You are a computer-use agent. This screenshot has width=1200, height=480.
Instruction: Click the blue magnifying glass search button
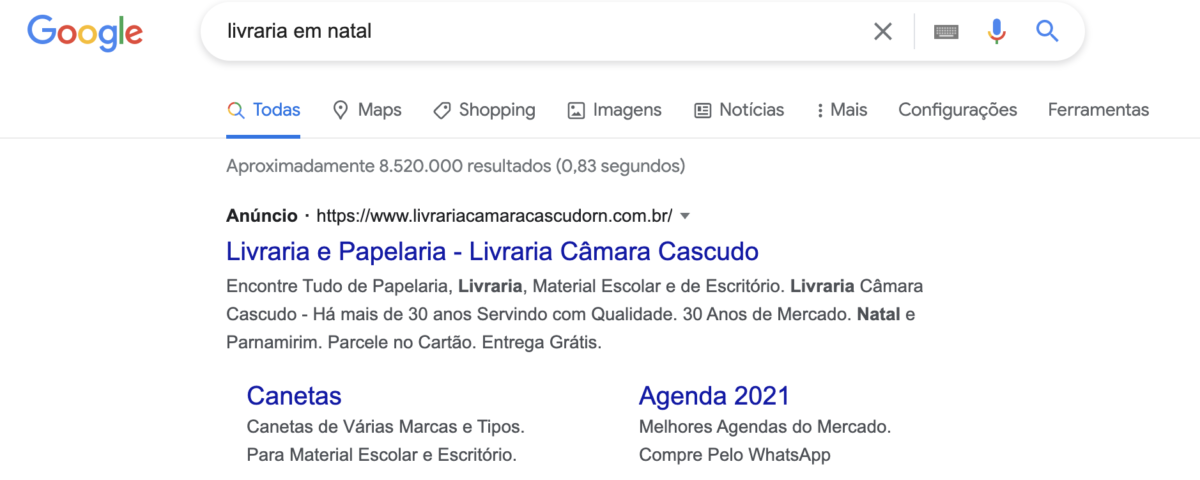pos(1047,31)
